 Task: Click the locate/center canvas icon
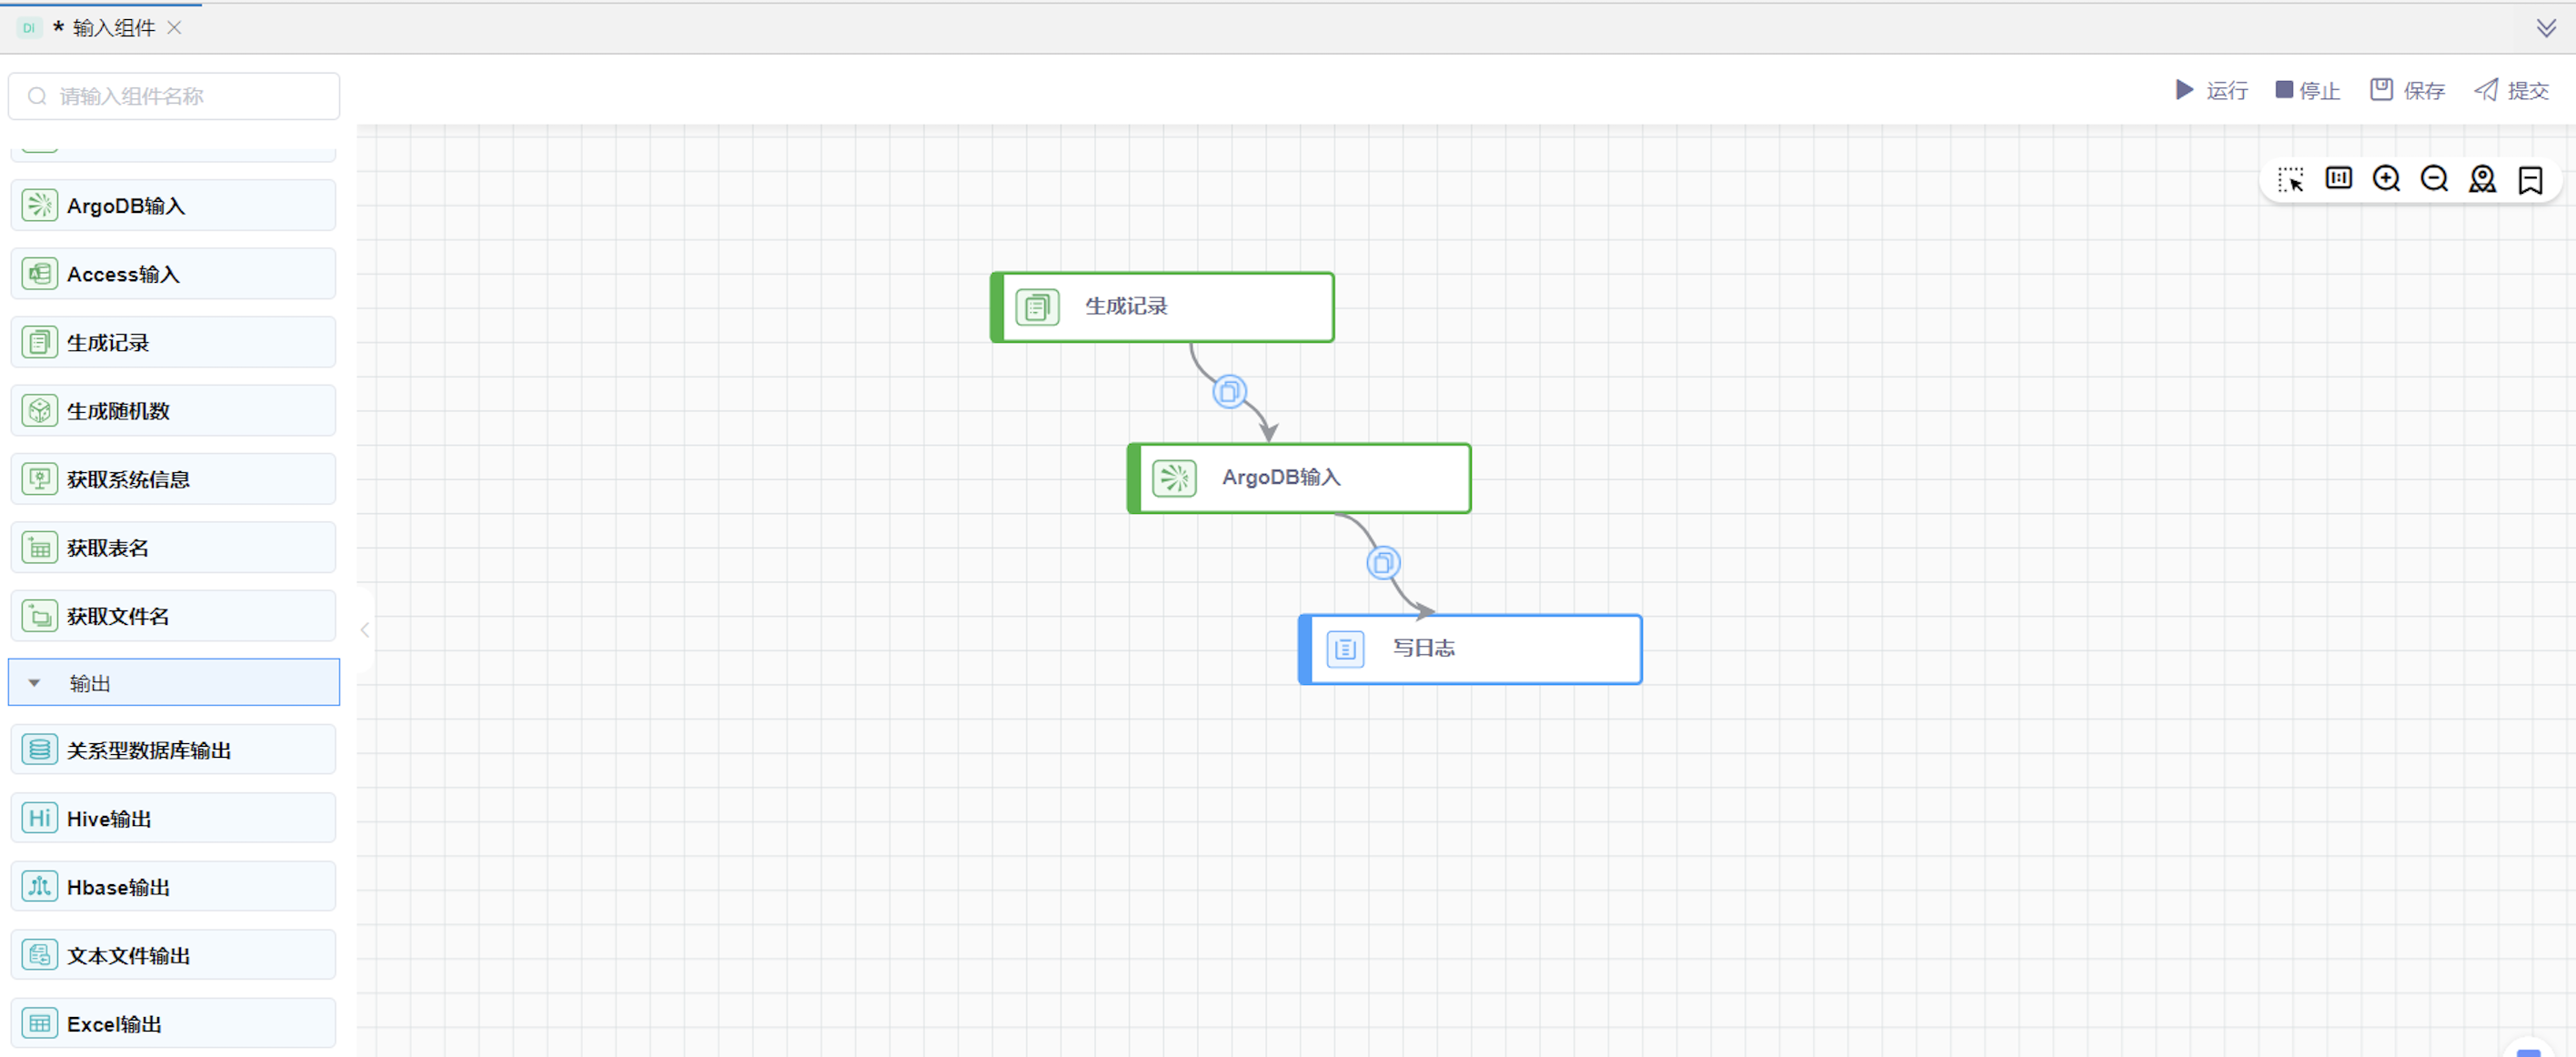2482,179
